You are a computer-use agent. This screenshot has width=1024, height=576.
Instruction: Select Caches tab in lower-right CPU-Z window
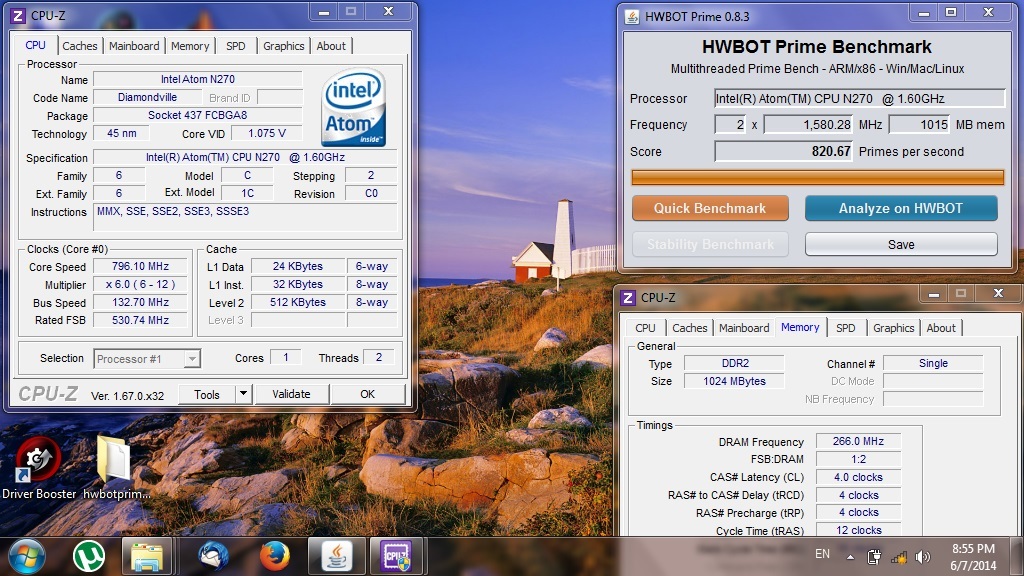click(x=690, y=328)
